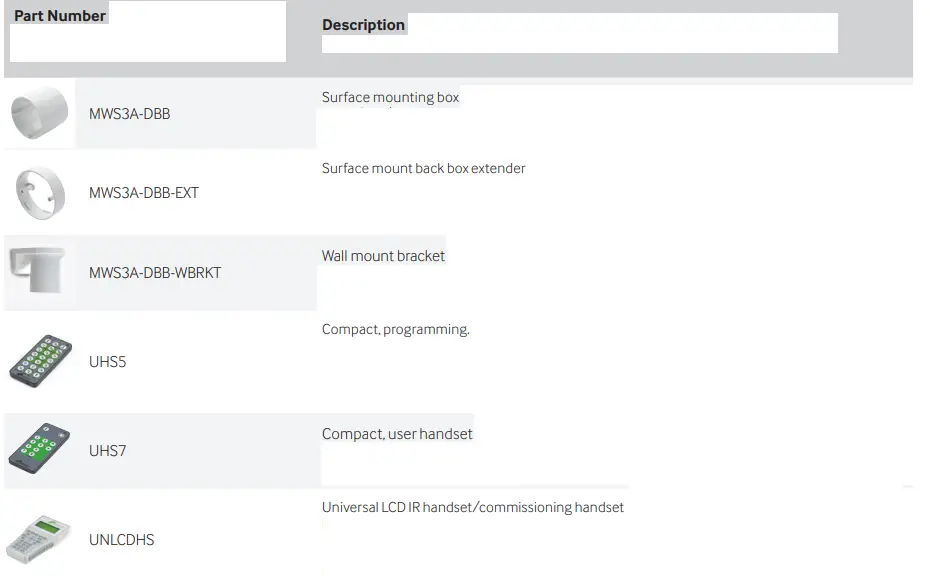Select the UHS7 part number text

pyautogui.click(x=108, y=451)
